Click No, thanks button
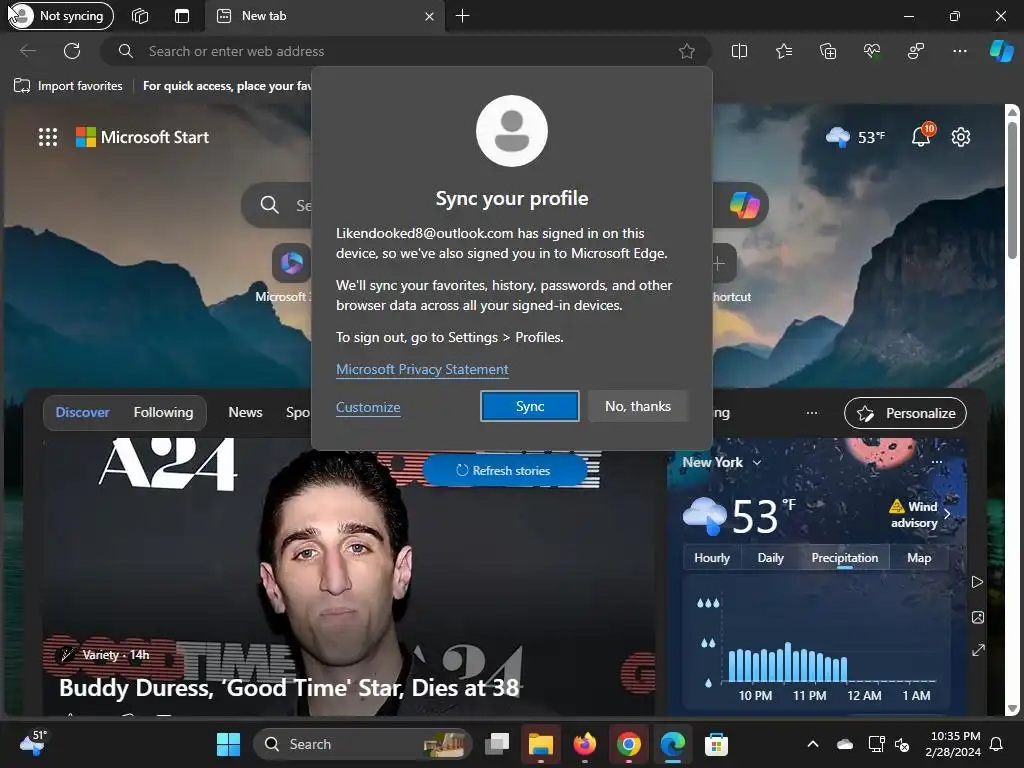Viewport: 1024px width, 768px height. click(637, 406)
